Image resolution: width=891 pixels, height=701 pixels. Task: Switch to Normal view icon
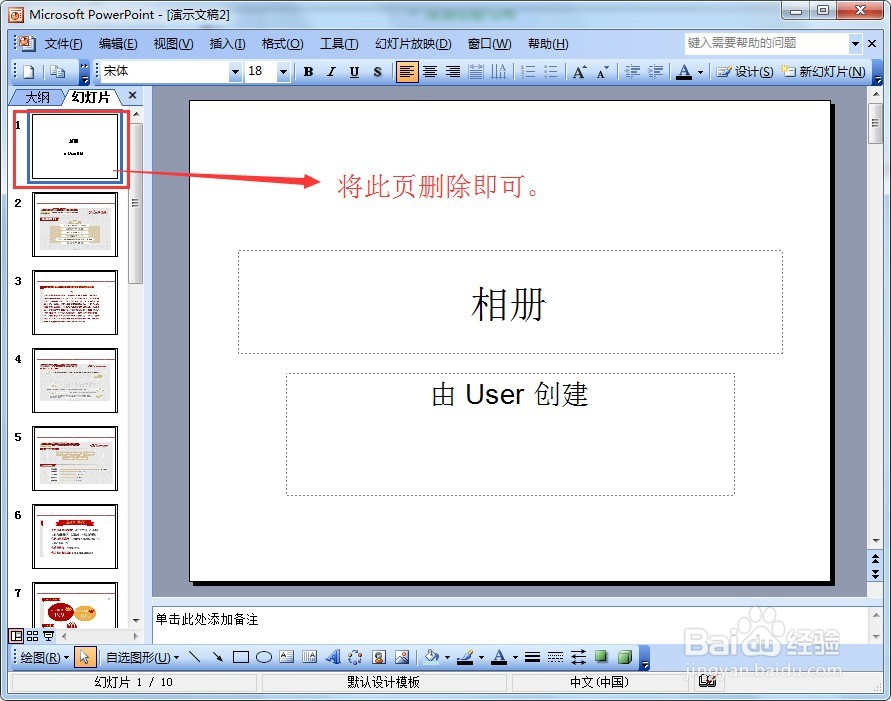[x=16, y=636]
